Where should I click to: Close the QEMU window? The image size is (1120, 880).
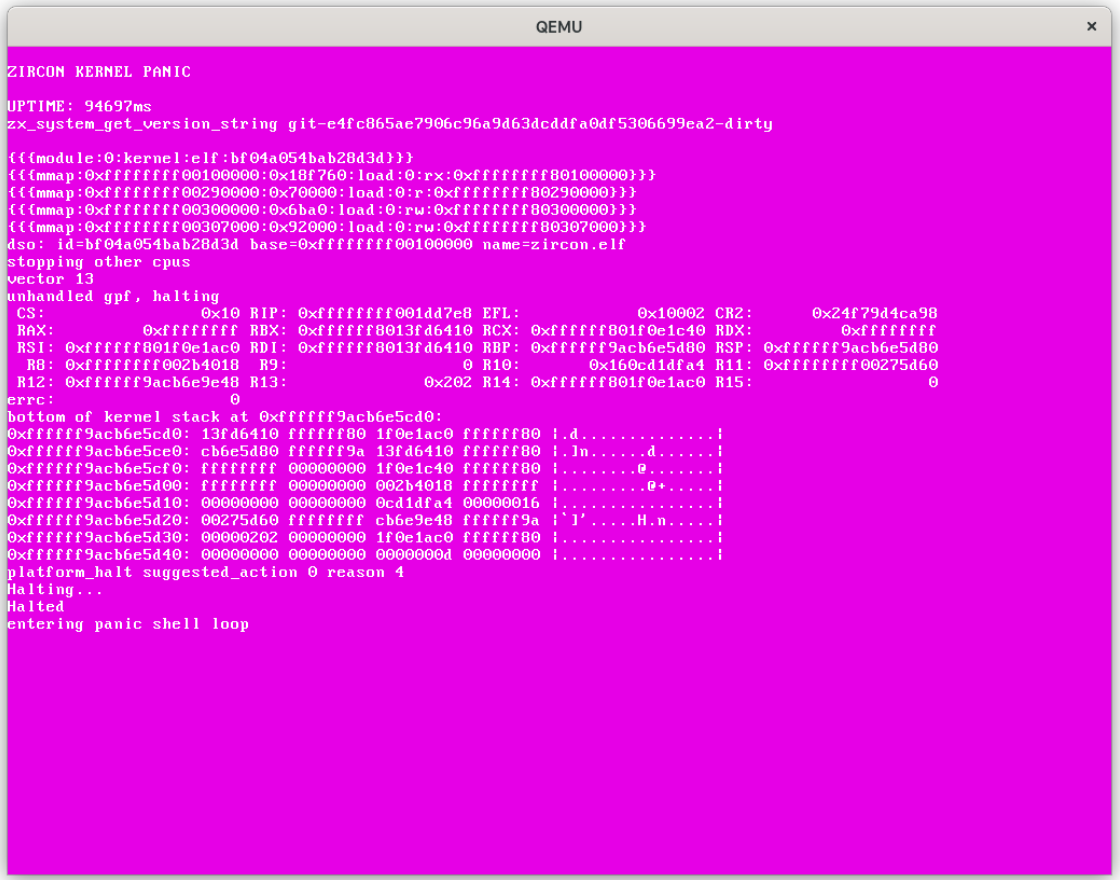pyautogui.click(x=1091, y=26)
